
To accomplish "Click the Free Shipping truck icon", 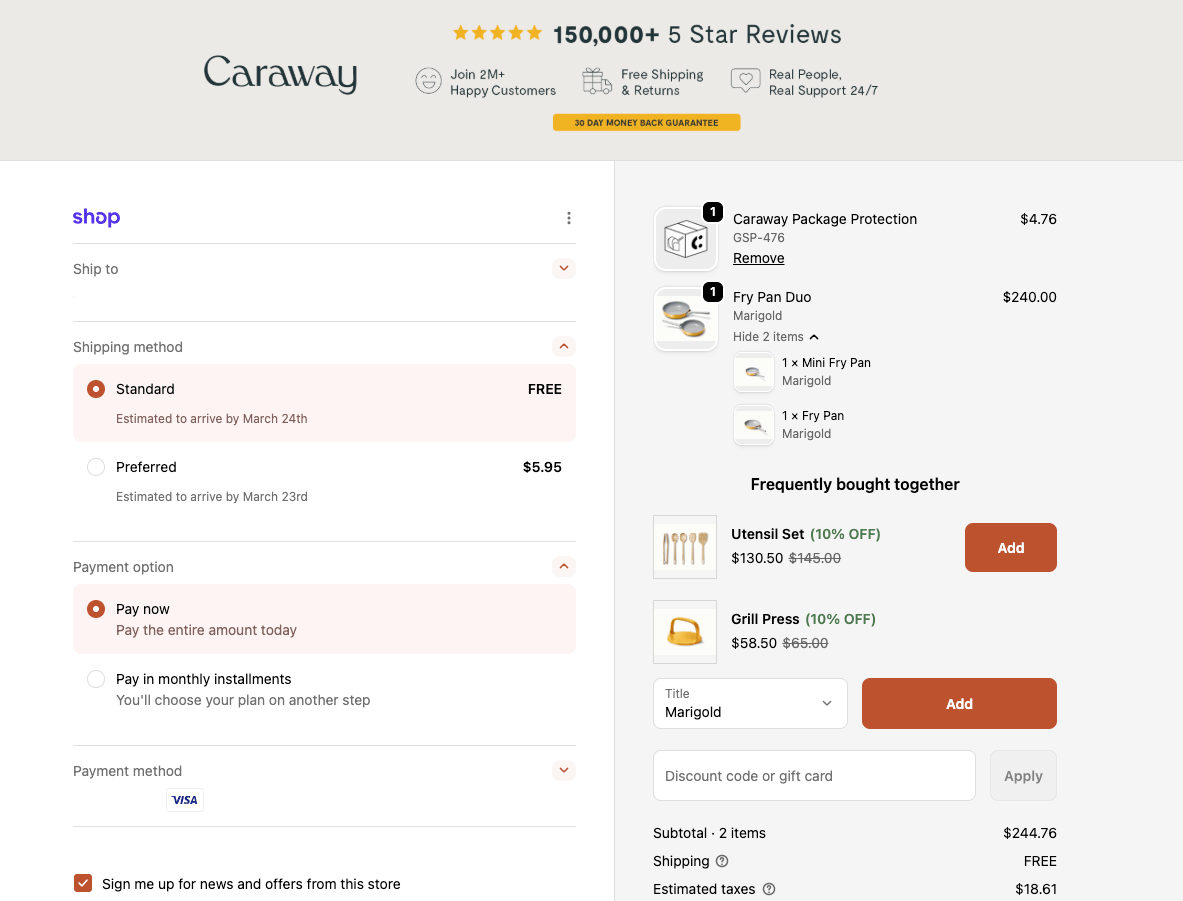I will [597, 81].
